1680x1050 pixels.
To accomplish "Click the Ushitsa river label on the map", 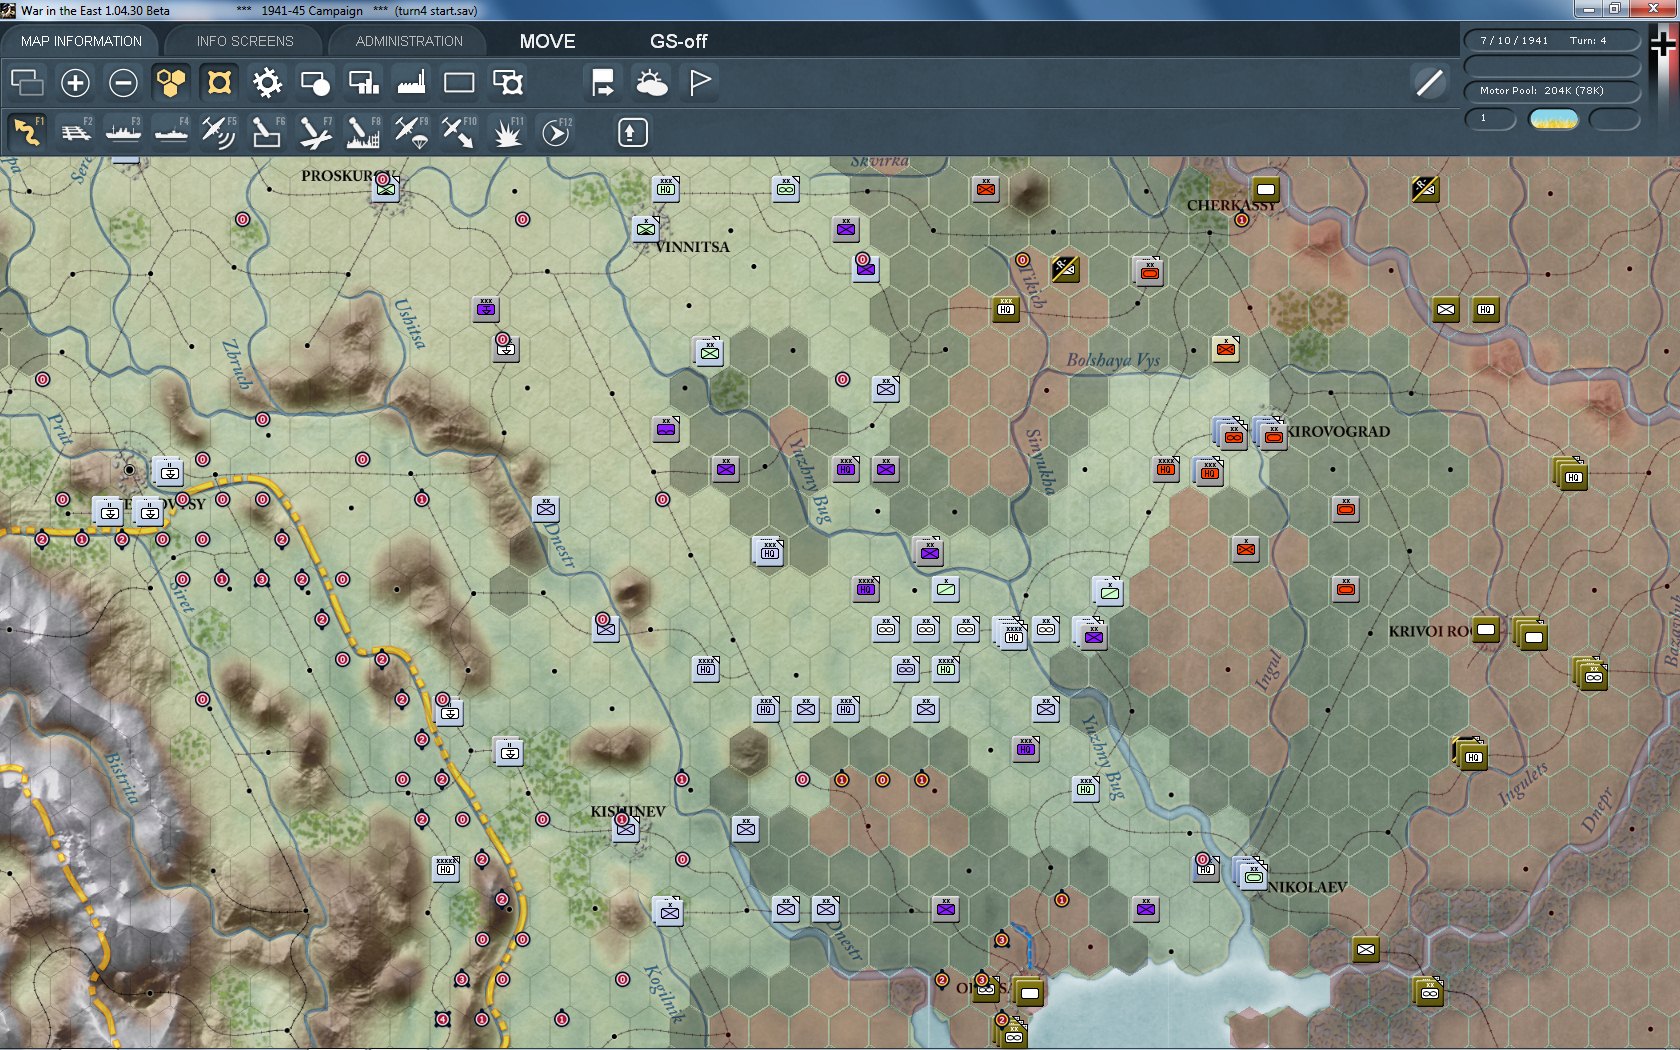I will click(x=410, y=323).
